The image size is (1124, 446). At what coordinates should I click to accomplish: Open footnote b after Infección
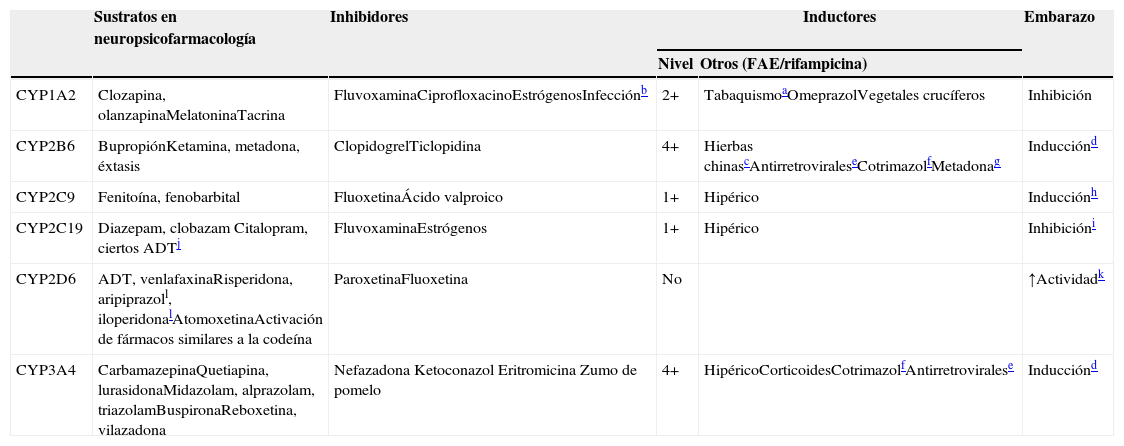(x=644, y=90)
